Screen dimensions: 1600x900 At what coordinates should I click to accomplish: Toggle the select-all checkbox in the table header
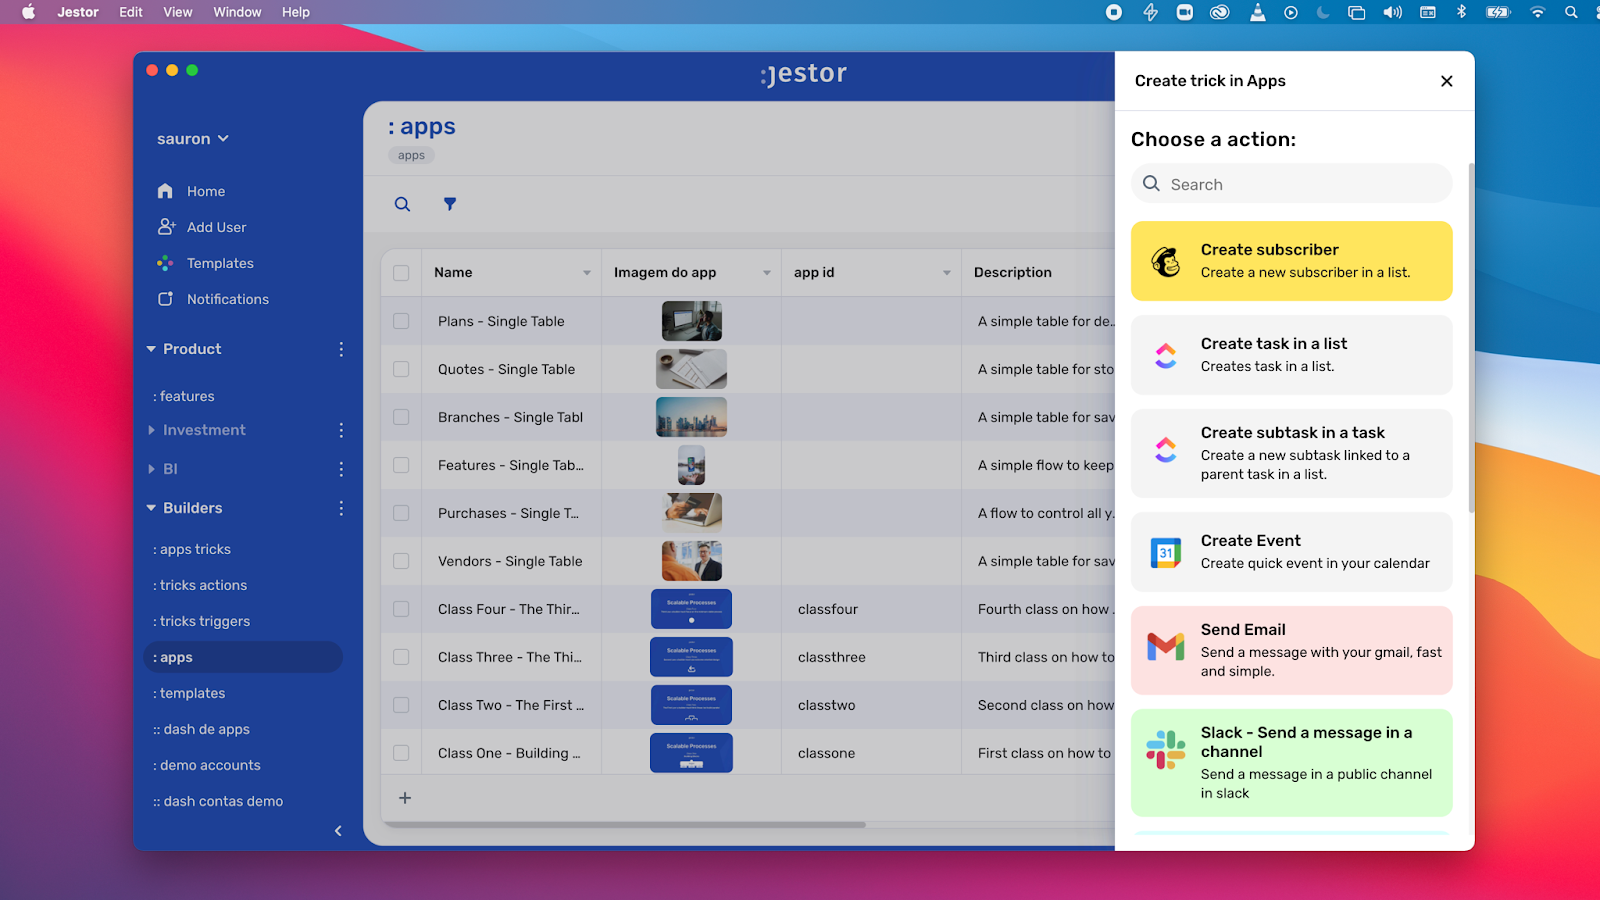point(401,273)
